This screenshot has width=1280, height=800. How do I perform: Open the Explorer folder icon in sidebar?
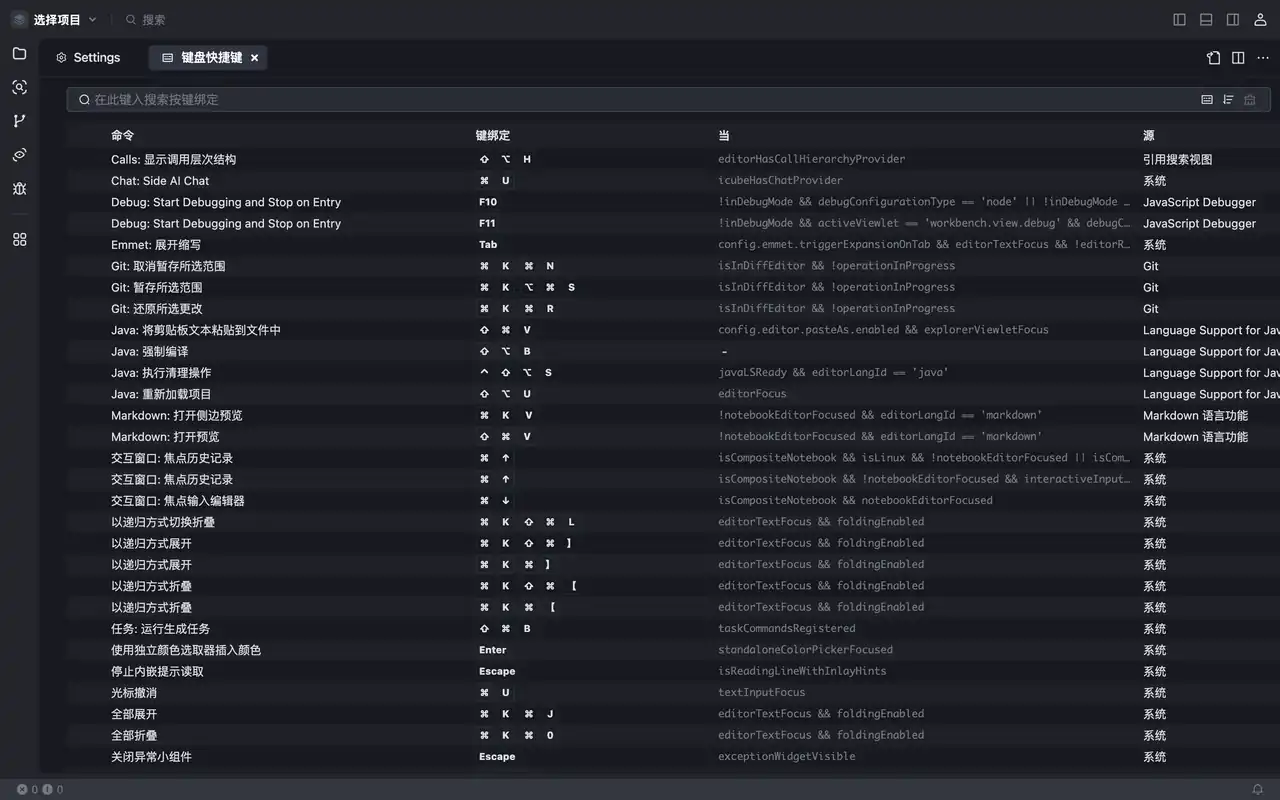[19, 53]
